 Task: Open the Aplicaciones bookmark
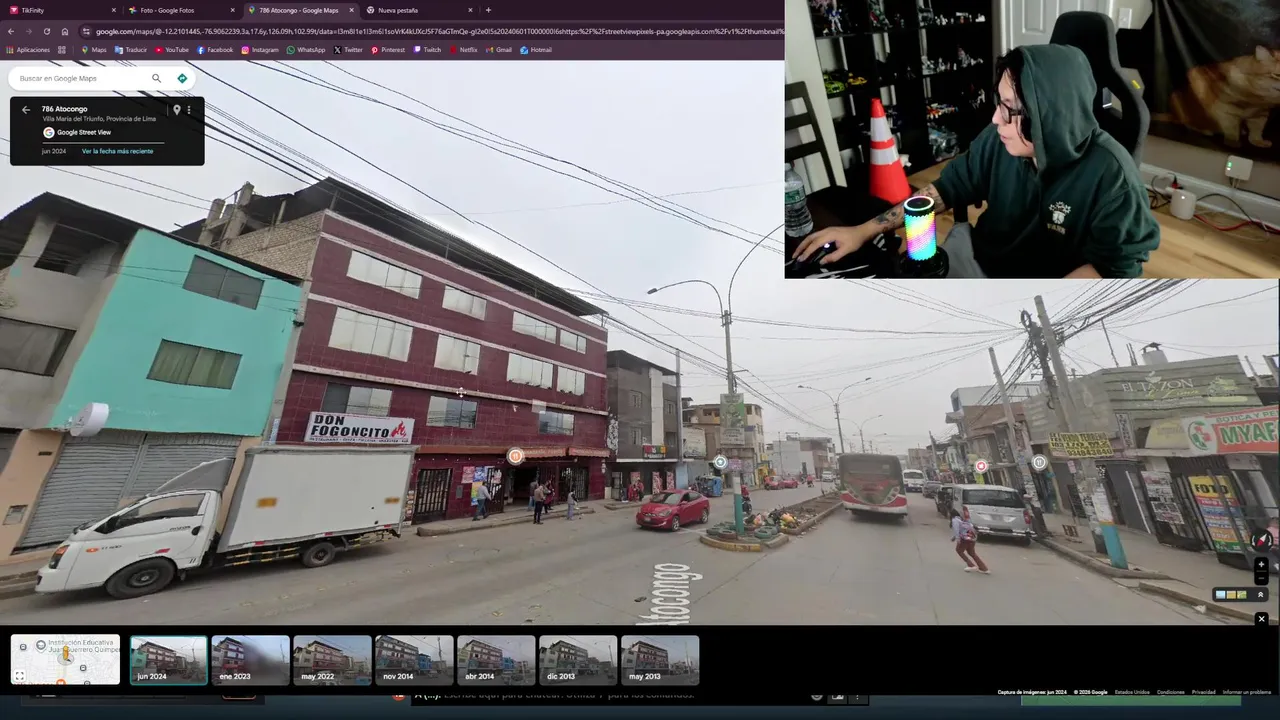[28, 50]
